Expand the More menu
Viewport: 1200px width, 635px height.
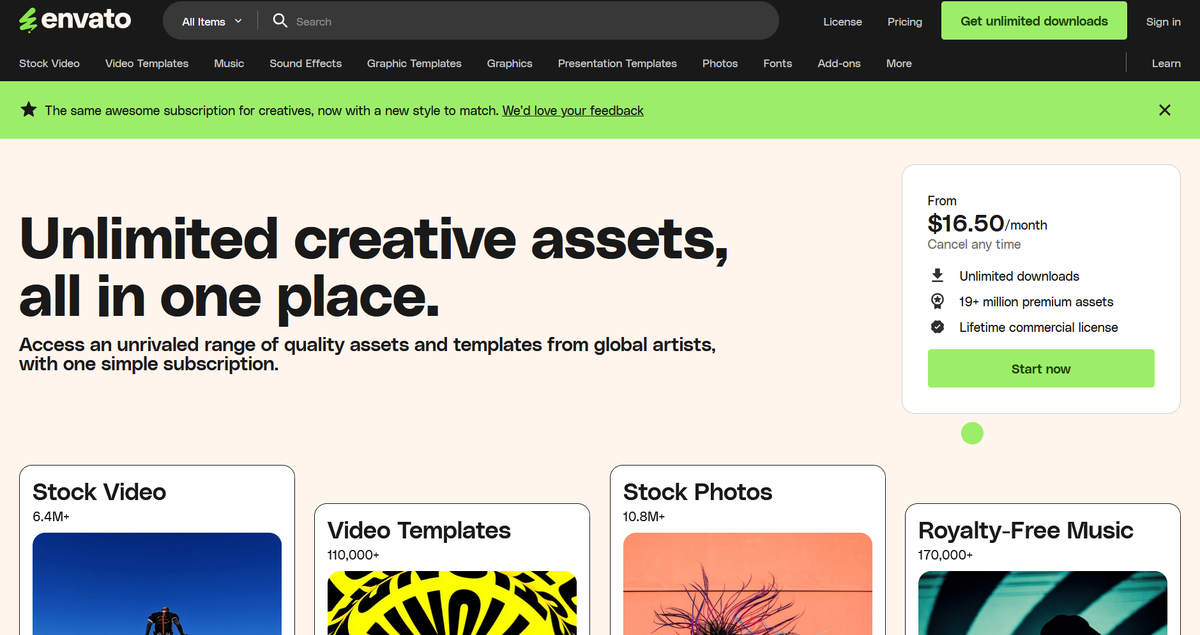899,63
